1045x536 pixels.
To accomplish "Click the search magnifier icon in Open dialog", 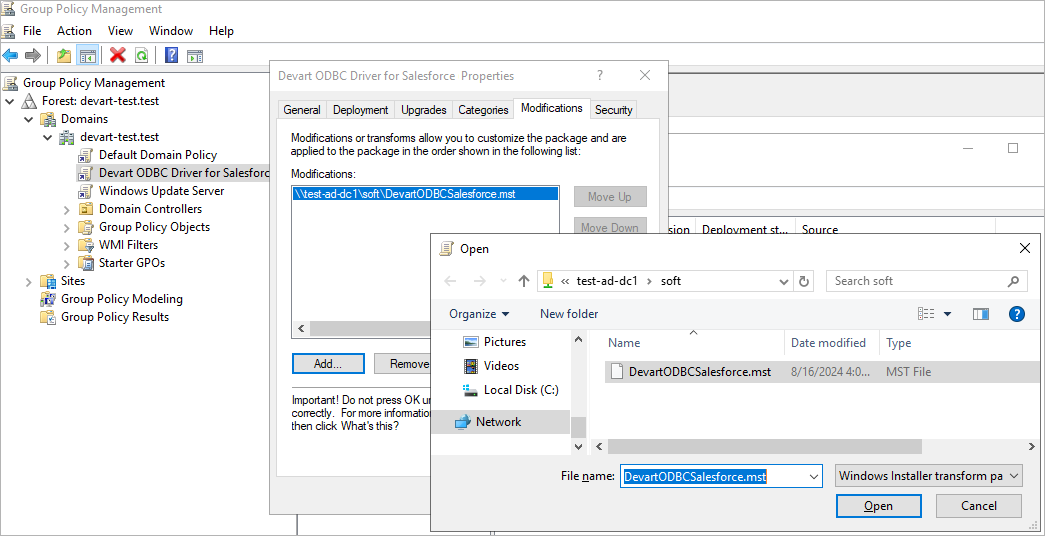I will click(x=1013, y=281).
